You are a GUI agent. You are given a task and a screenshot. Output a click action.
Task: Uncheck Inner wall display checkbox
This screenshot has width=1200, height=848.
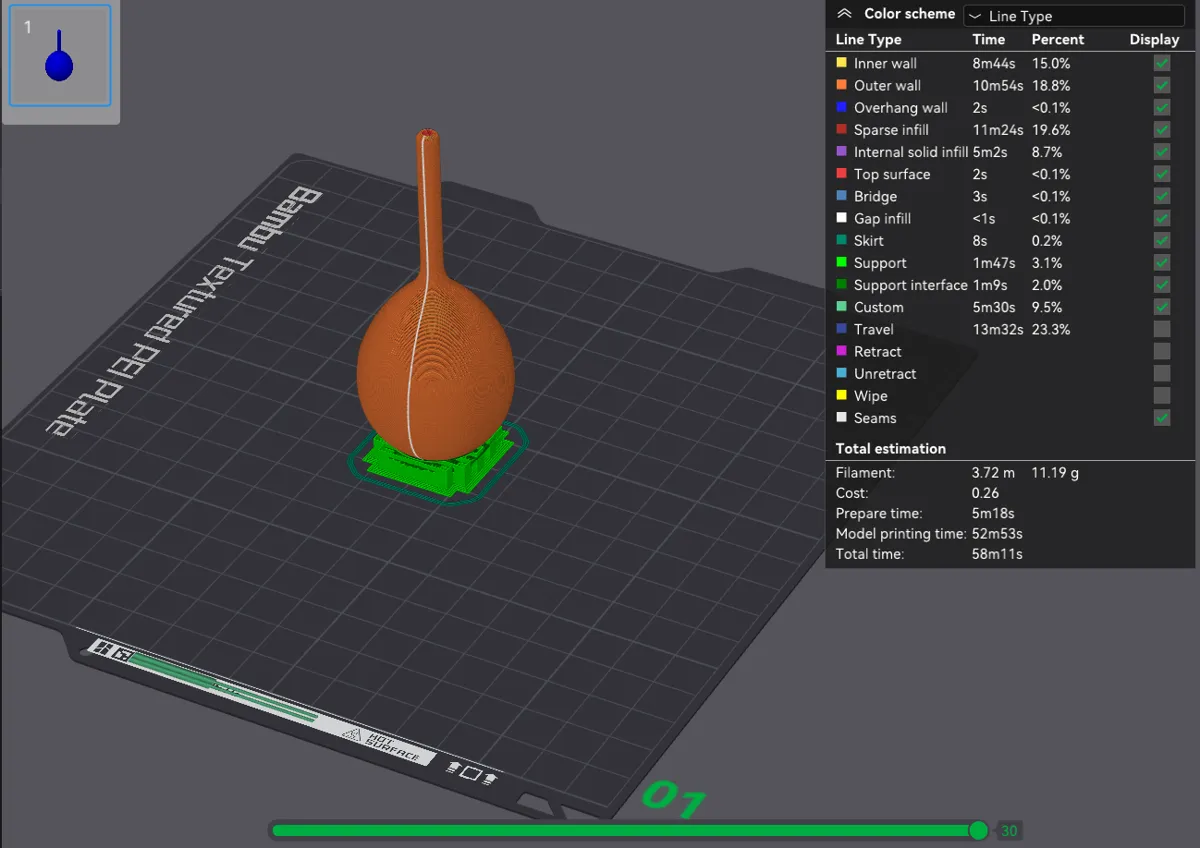coord(1162,63)
